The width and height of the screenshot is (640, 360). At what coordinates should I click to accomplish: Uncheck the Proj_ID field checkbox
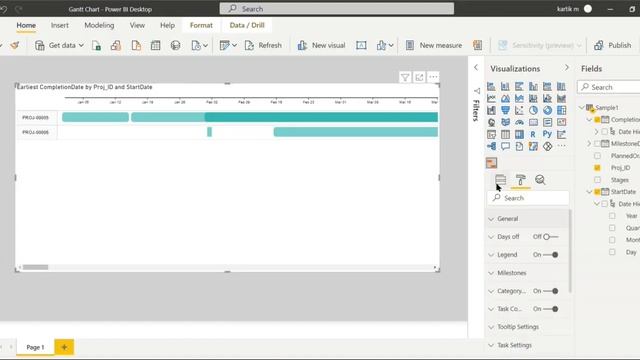pos(598,168)
